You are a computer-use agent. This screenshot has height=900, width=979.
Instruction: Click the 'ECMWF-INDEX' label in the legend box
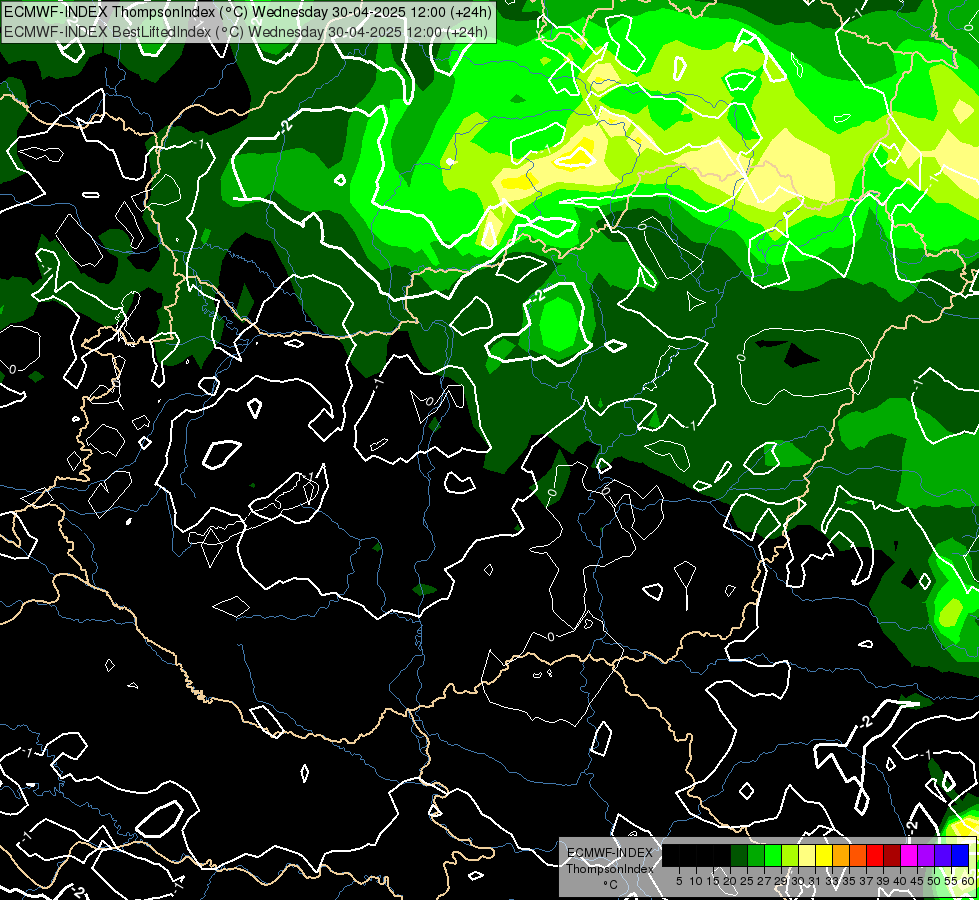pyautogui.click(x=610, y=853)
